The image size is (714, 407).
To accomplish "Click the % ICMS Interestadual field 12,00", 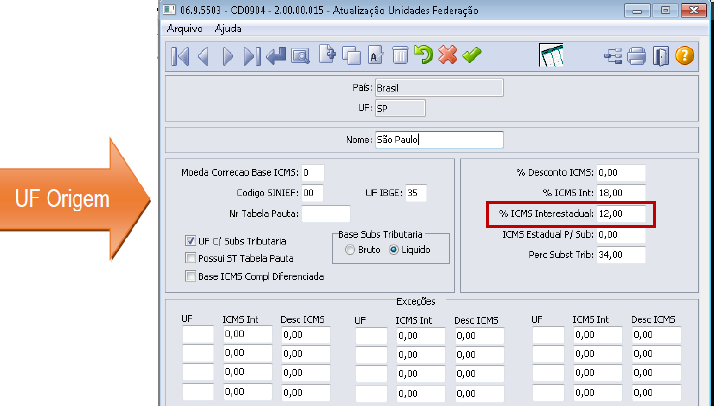I will (621, 214).
